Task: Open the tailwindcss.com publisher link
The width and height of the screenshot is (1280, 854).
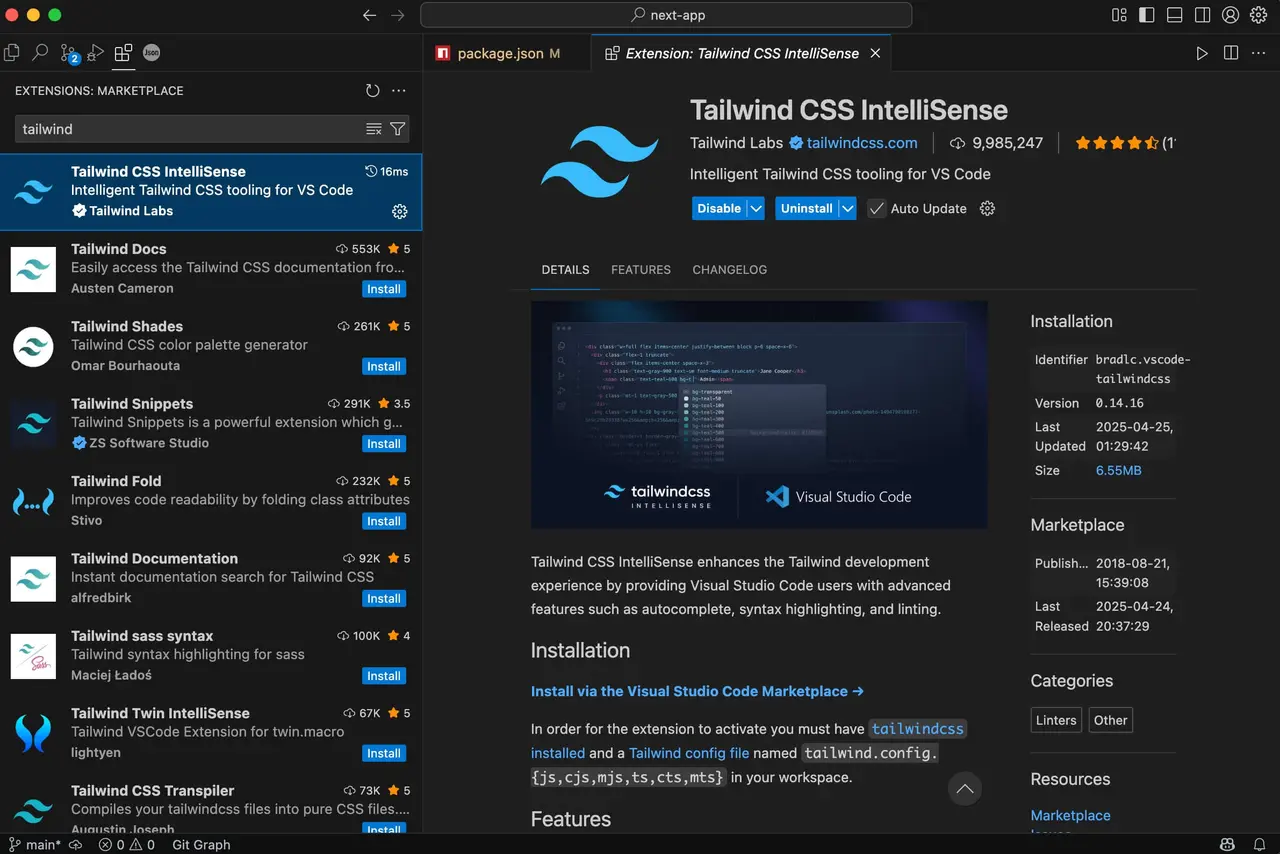Action: [x=862, y=143]
